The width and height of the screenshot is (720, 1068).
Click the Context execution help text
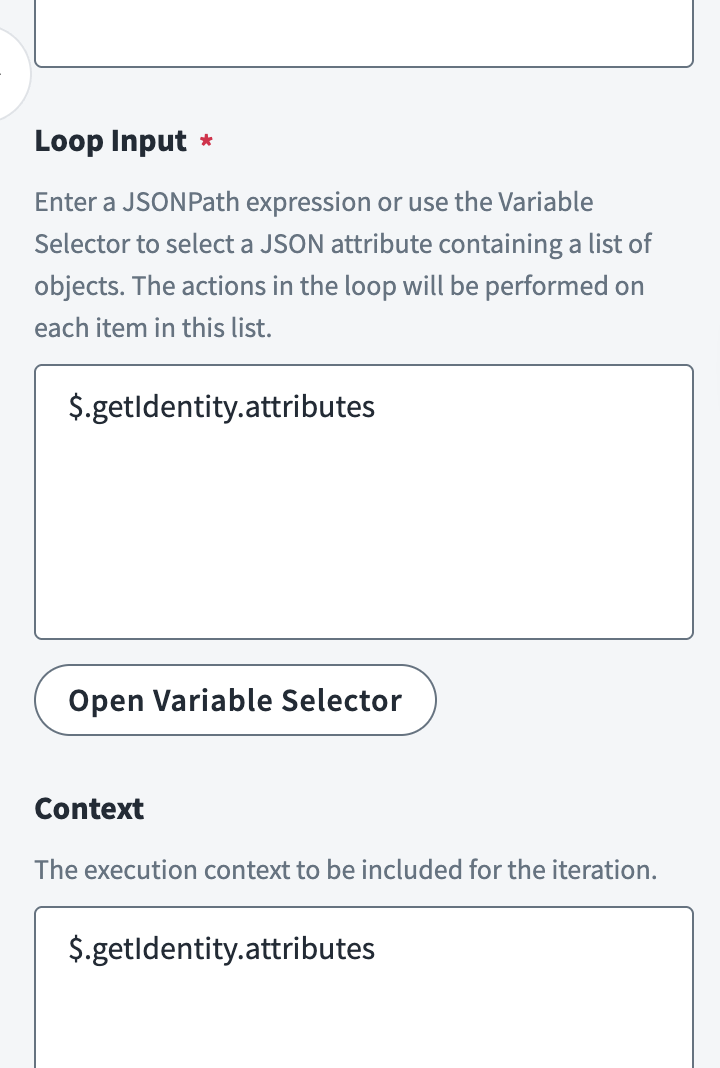[345, 870]
